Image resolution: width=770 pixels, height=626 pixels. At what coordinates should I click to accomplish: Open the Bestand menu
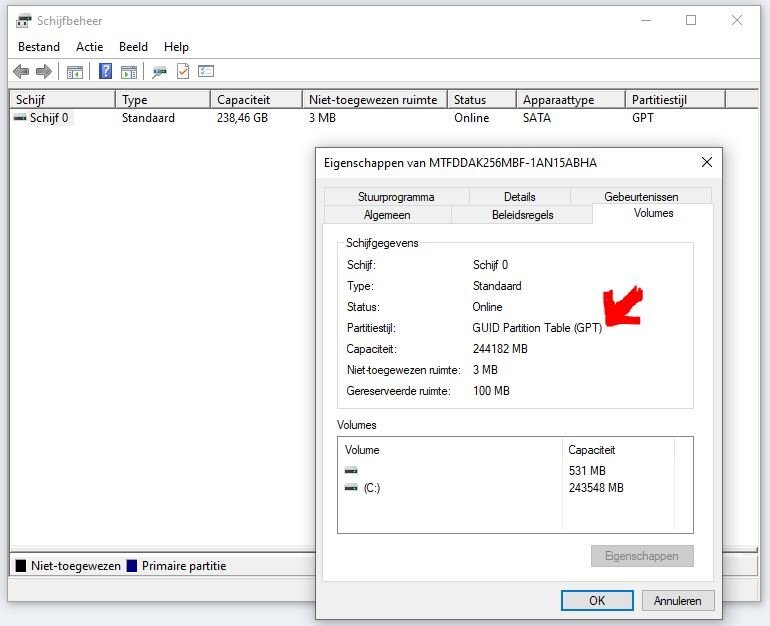(x=39, y=47)
